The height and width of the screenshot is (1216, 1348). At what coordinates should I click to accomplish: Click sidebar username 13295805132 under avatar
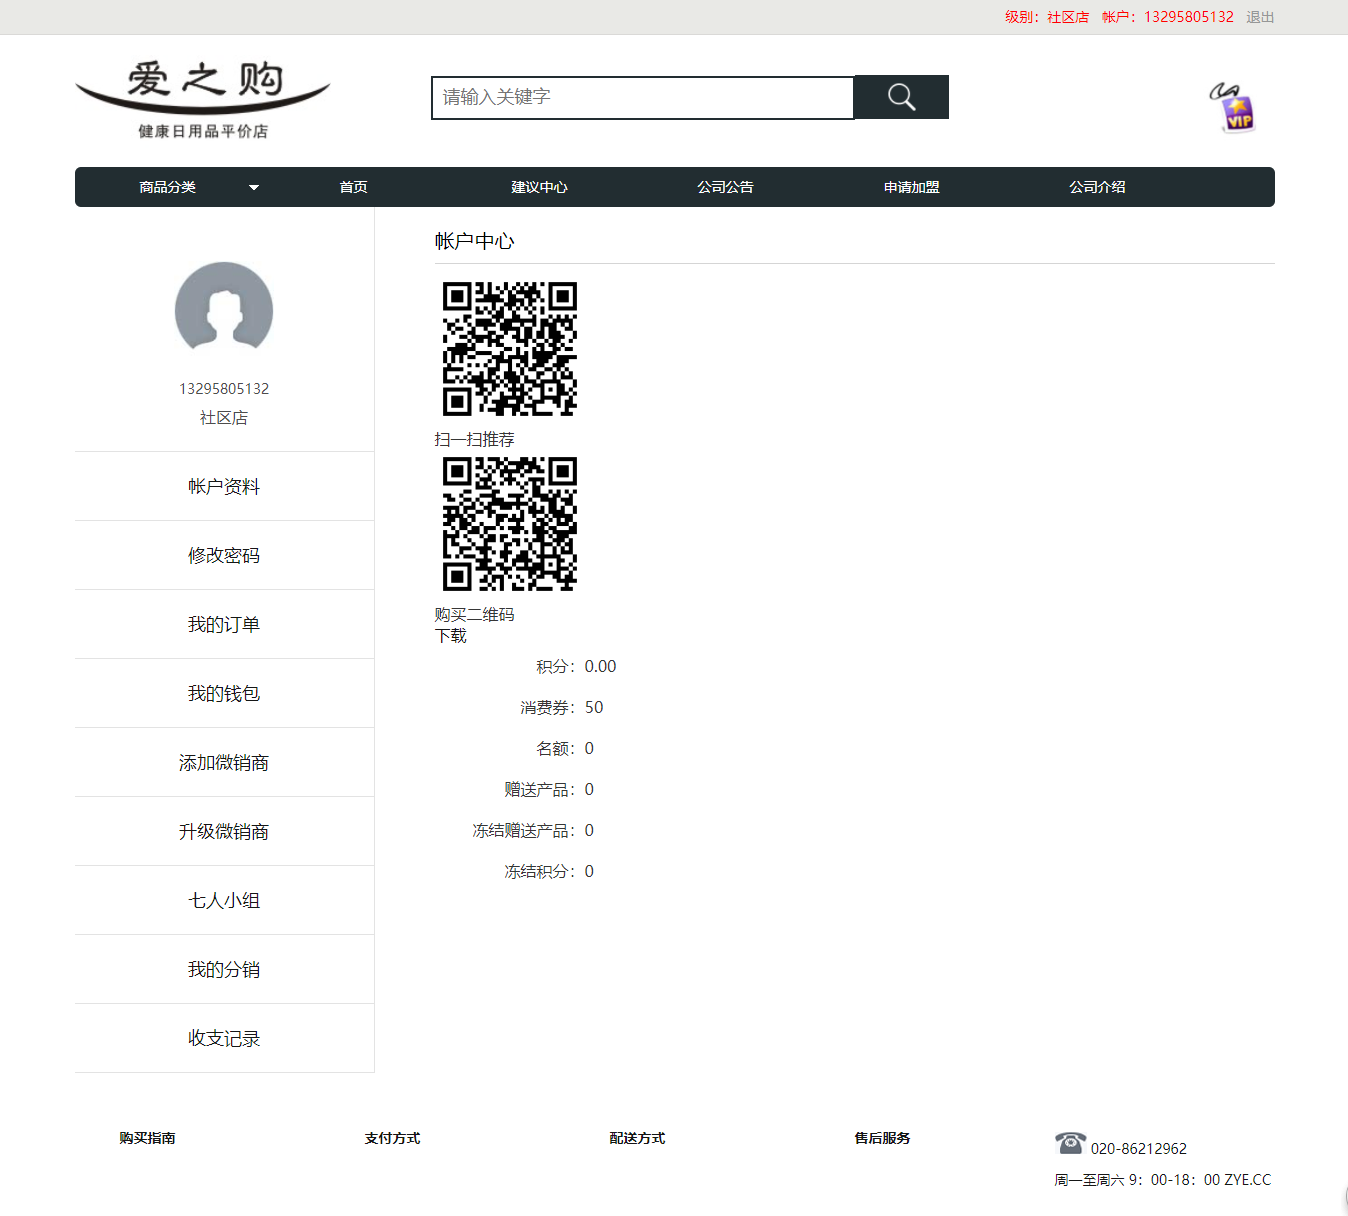(224, 388)
